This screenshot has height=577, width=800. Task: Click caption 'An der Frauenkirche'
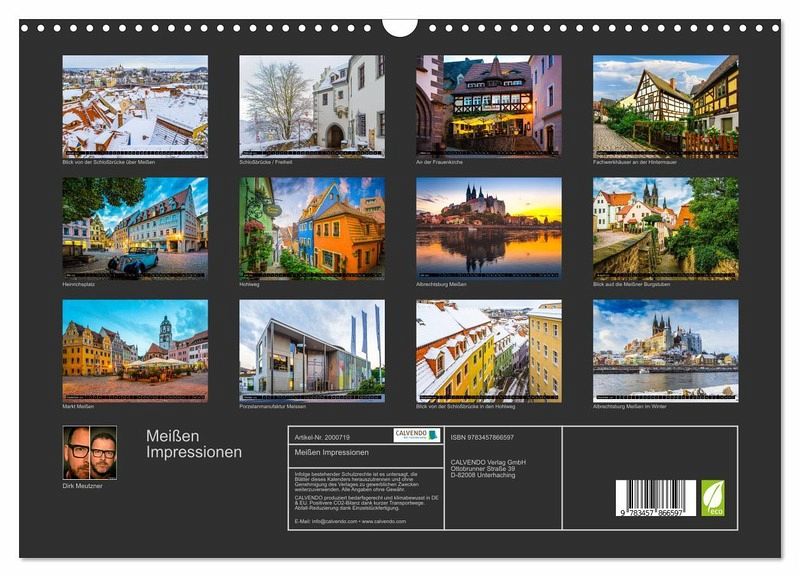[x=439, y=162]
